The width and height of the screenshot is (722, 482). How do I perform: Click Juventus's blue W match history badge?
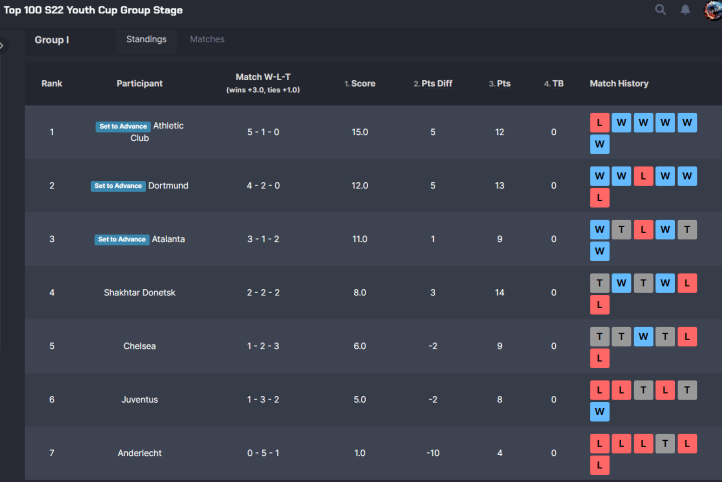[599, 411]
